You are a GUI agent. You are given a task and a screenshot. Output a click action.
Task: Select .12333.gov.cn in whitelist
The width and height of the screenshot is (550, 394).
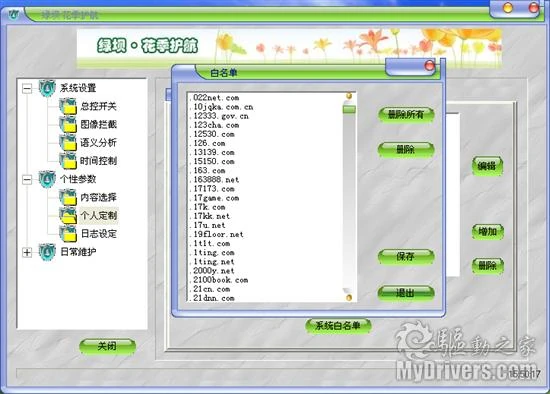click(x=219, y=116)
